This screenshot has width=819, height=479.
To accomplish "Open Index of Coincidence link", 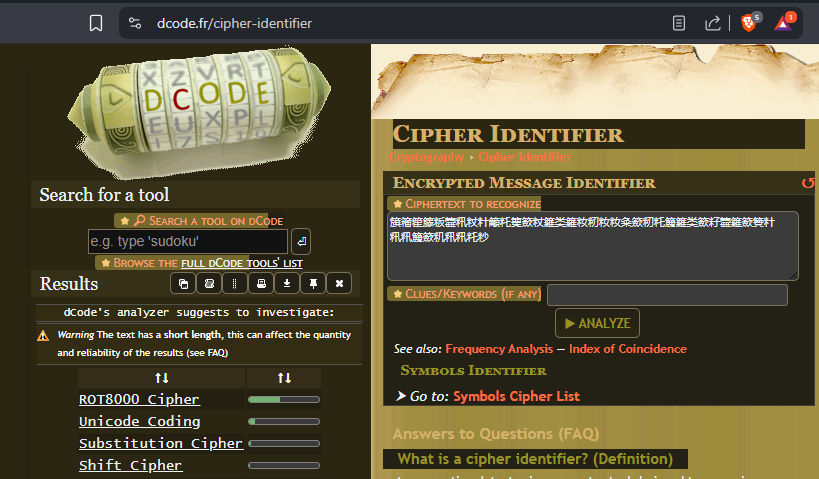I will [627, 349].
